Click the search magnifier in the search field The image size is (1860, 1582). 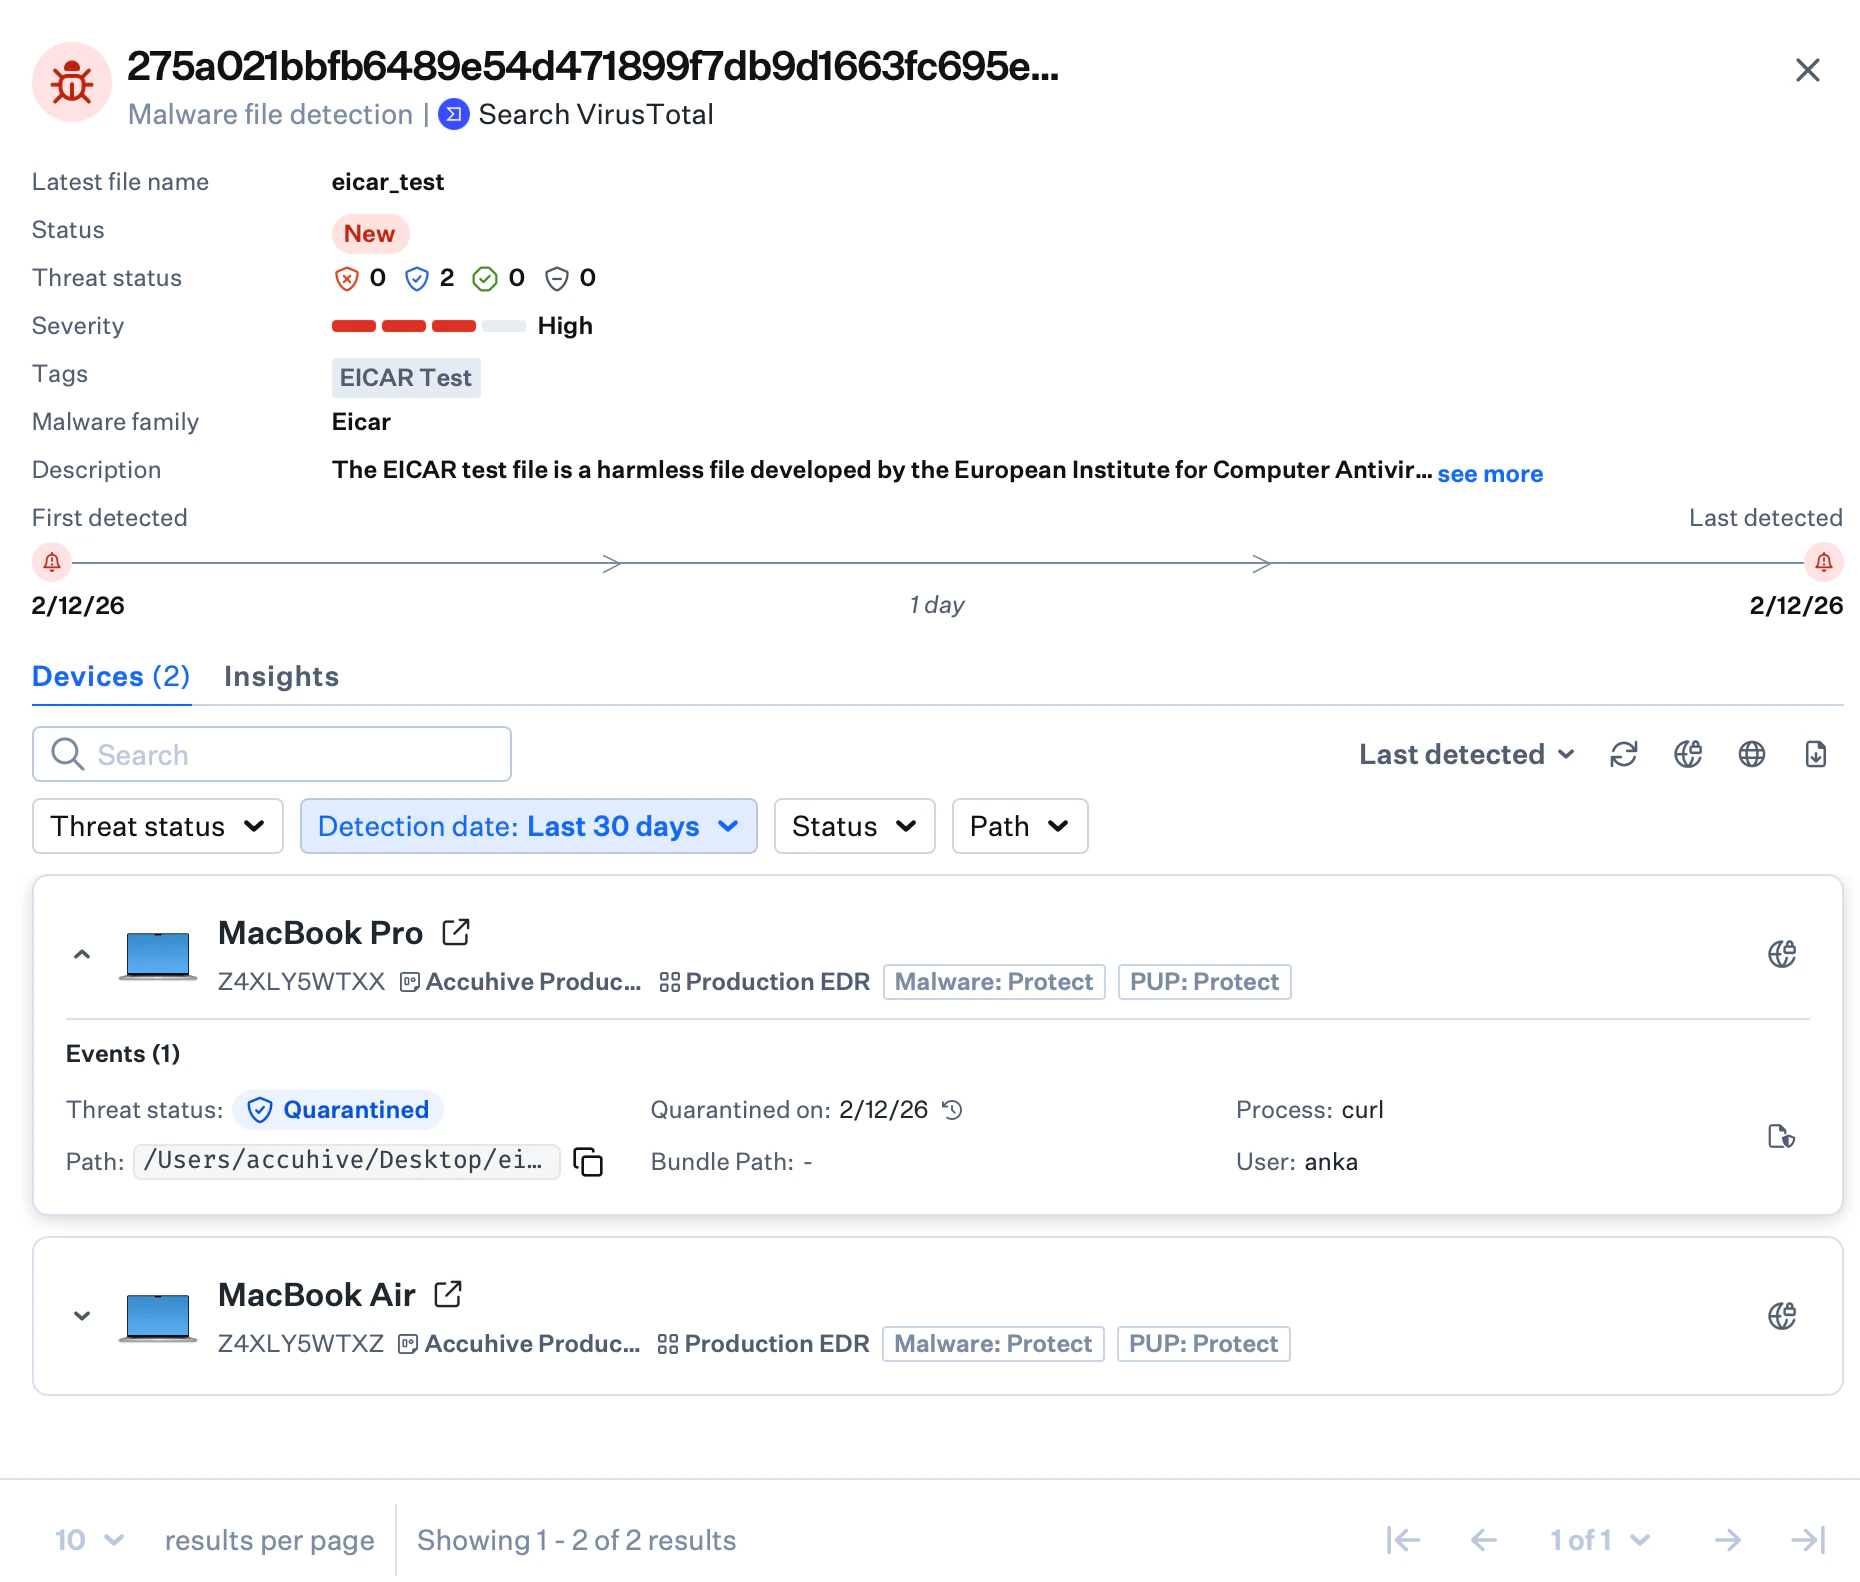point(66,754)
